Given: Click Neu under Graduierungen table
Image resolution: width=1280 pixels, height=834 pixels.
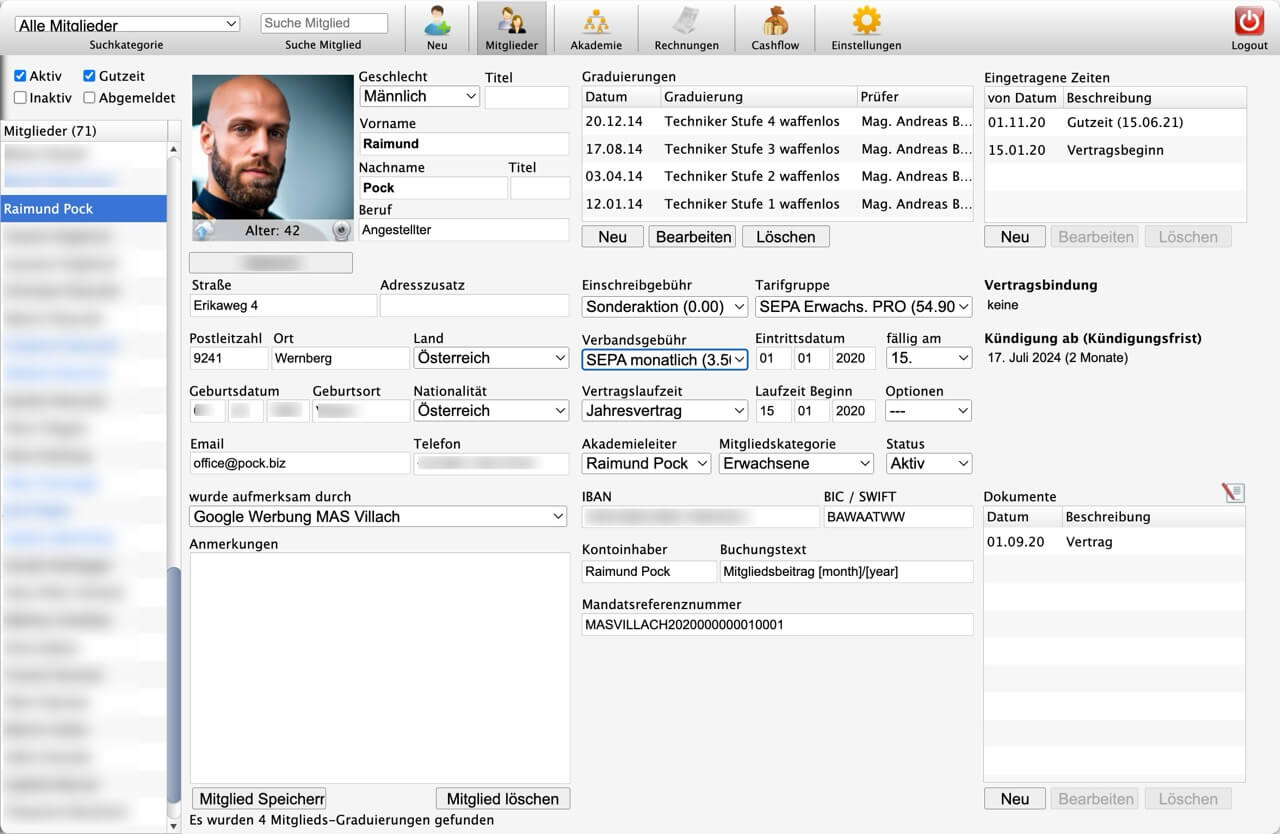Looking at the screenshot, I should click(613, 237).
